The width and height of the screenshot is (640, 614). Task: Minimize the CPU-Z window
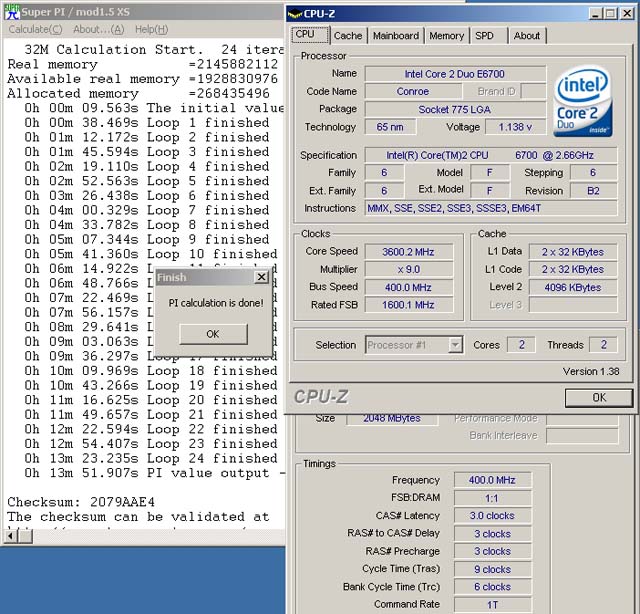click(596, 13)
